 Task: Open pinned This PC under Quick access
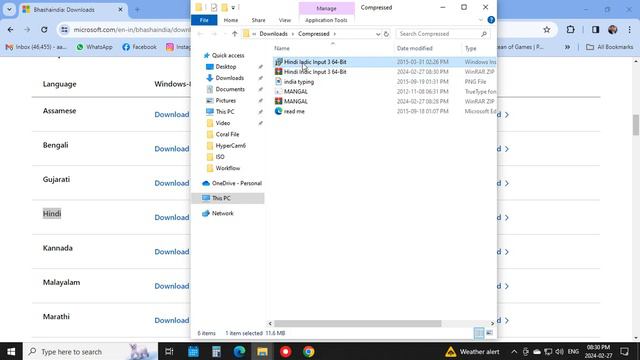coord(224,111)
